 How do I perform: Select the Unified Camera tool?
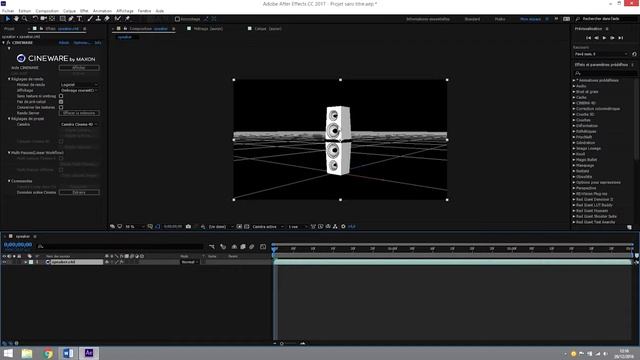click(x=43, y=19)
